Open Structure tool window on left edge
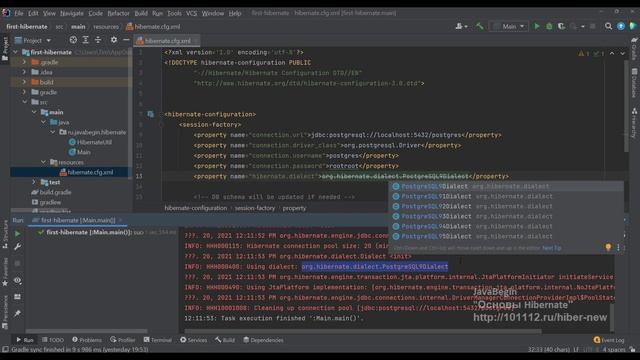The width and height of the screenshot is (640, 360). click(5, 234)
